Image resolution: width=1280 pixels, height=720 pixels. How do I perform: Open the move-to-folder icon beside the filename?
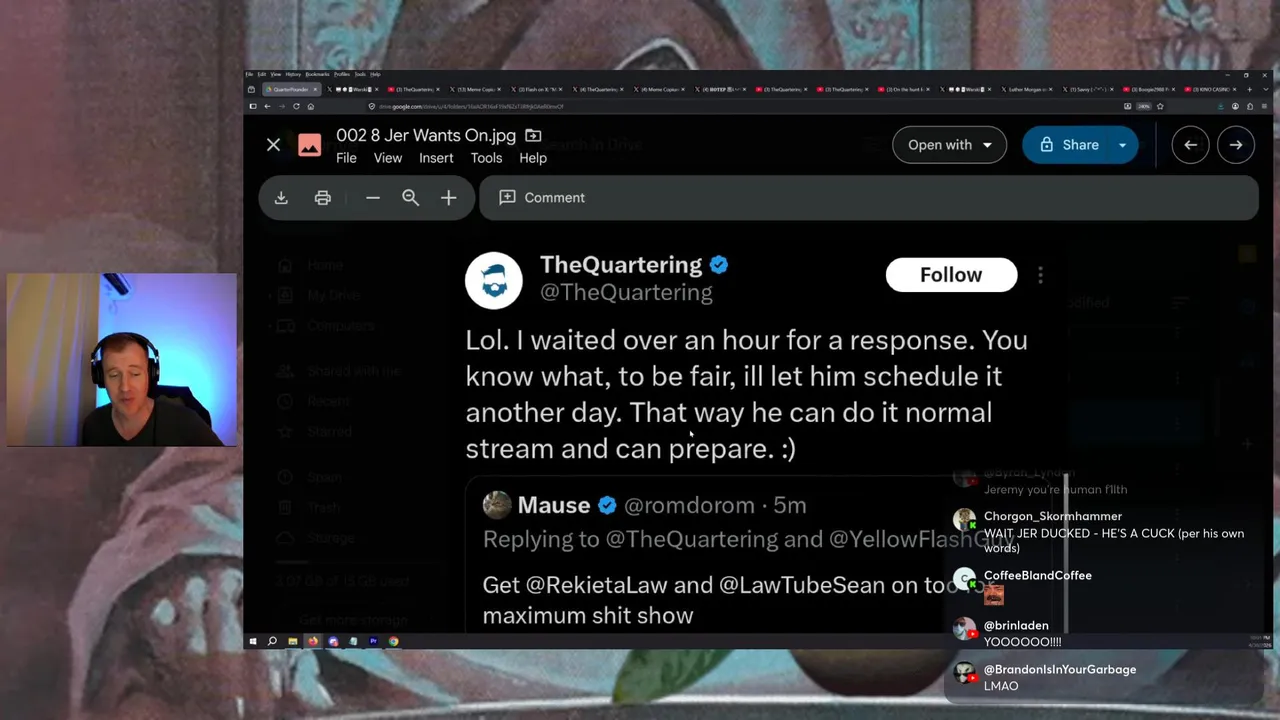(533, 135)
